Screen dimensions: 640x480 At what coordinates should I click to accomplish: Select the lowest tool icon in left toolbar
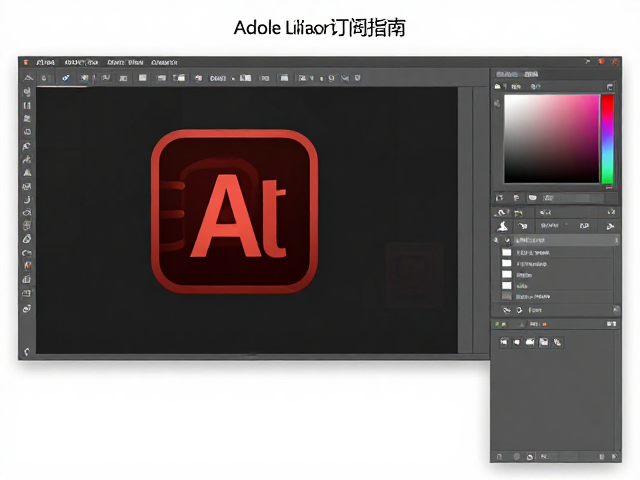(x=27, y=351)
